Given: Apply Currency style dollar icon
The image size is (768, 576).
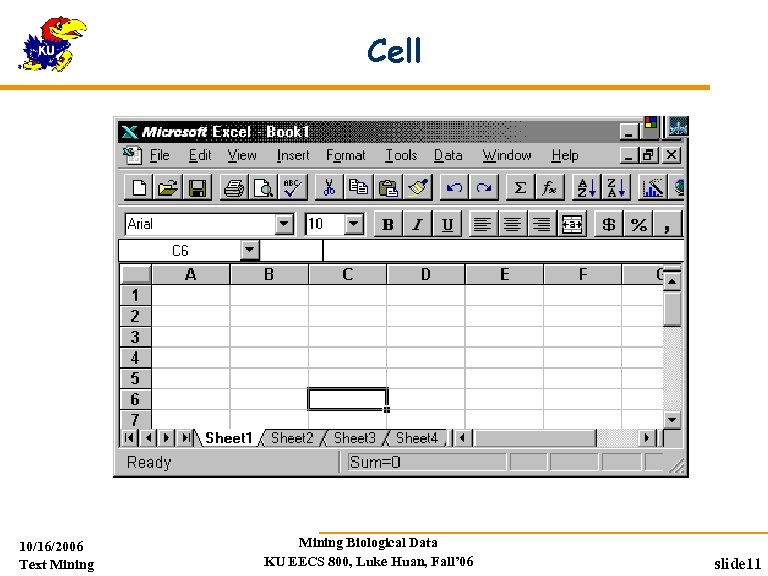Looking at the screenshot, I should pos(608,224).
